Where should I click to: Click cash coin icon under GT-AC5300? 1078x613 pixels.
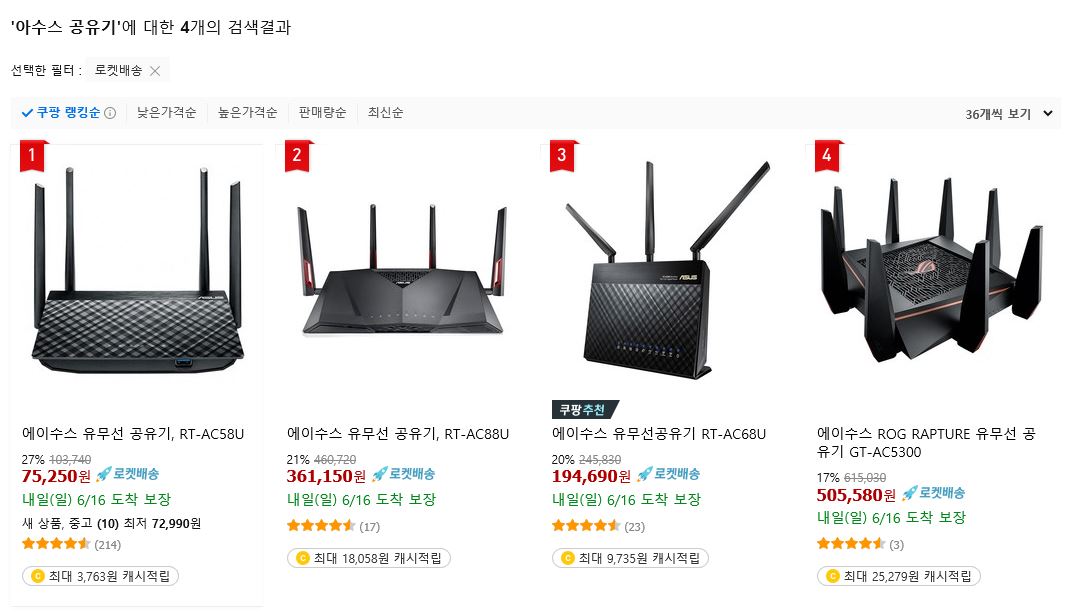click(x=833, y=576)
